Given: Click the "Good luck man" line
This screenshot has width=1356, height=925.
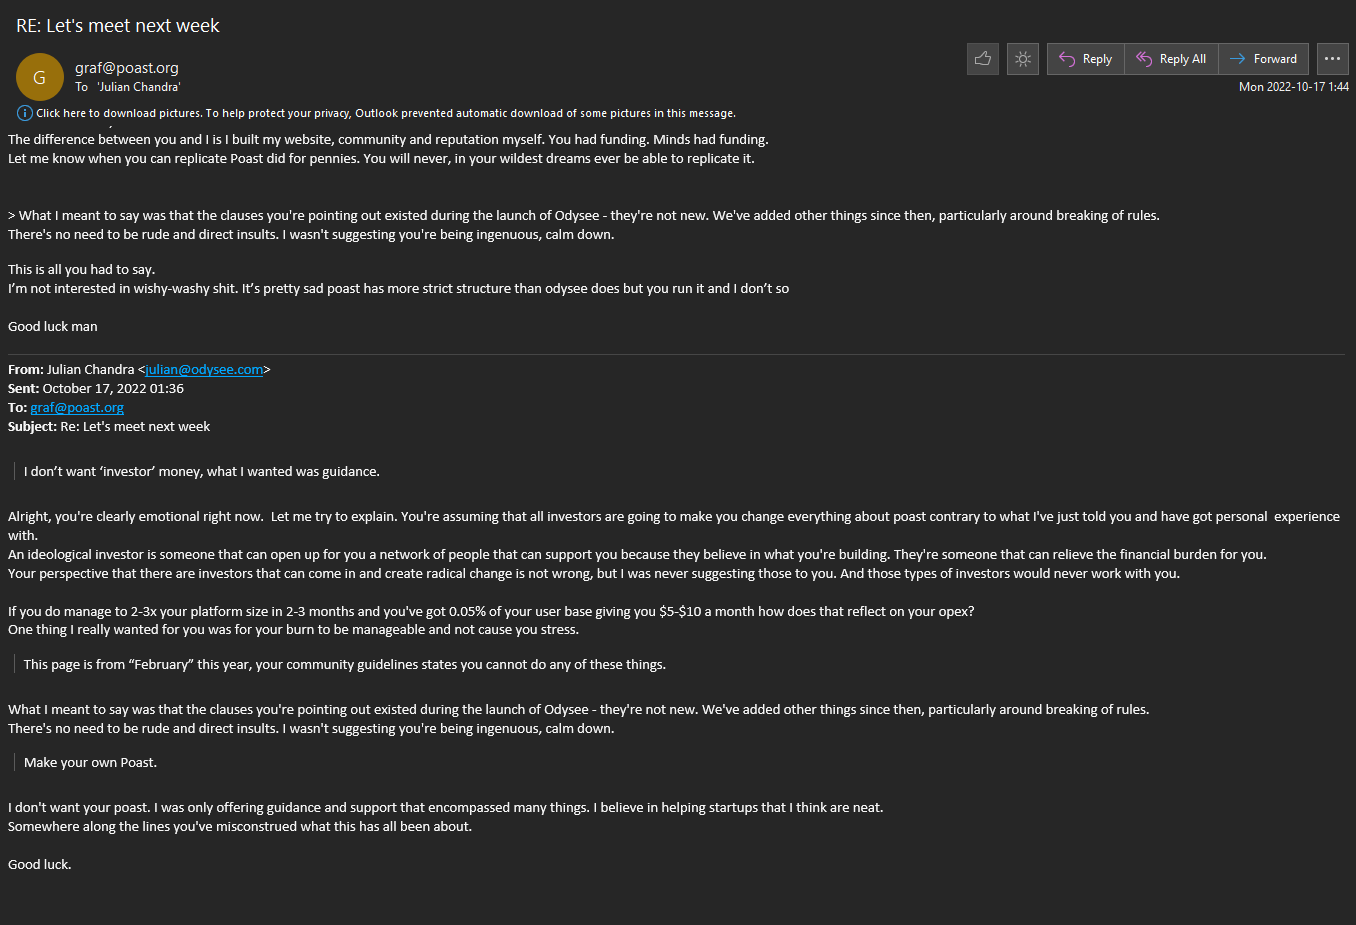Looking at the screenshot, I should [53, 327].
